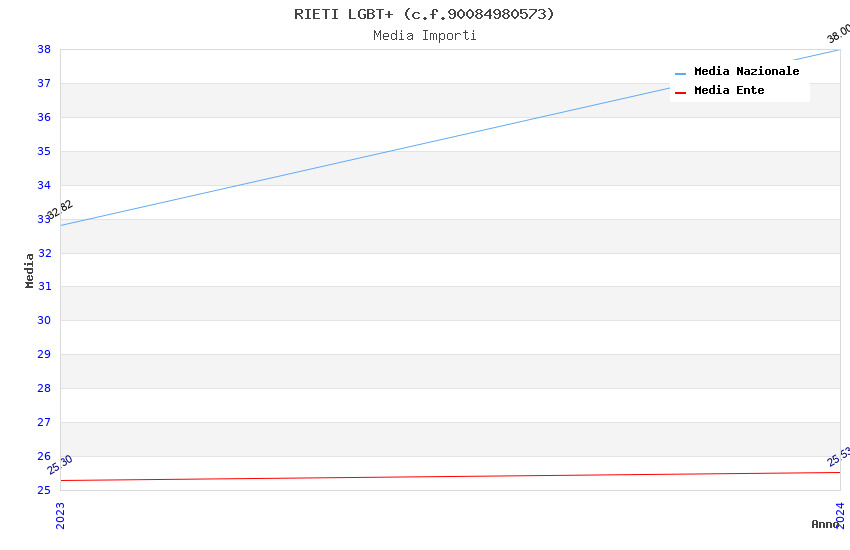The height and width of the screenshot is (550, 850).
Task: Click the 2024 x-axis year label
Action: (840, 515)
